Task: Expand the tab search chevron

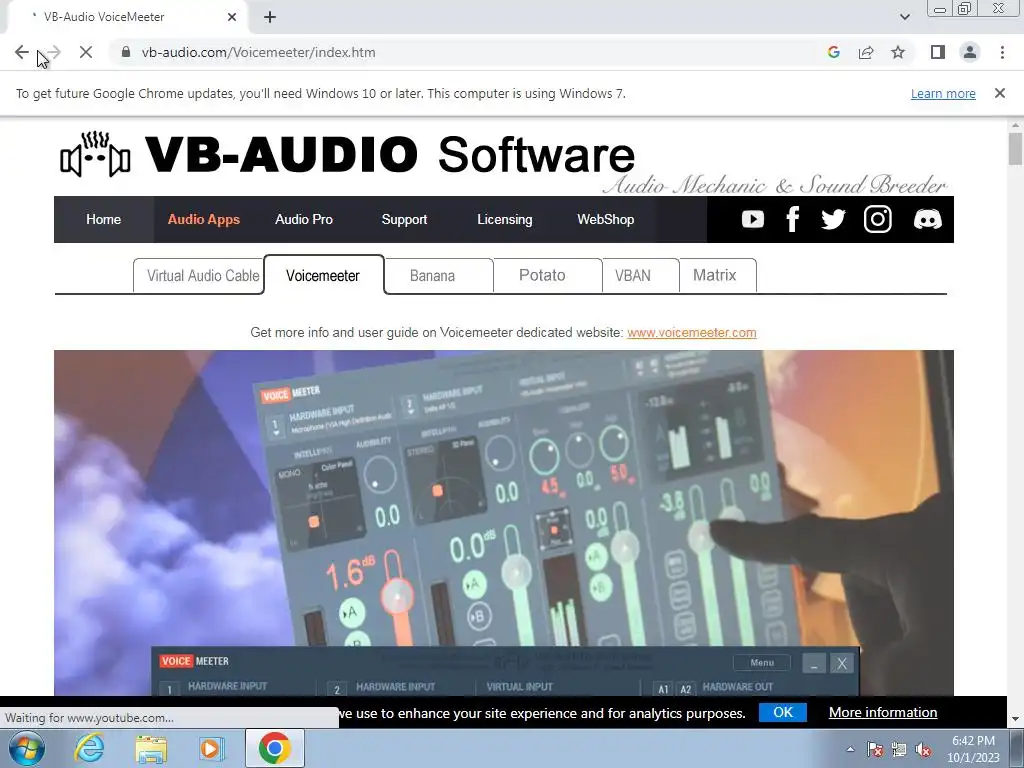Action: click(904, 17)
